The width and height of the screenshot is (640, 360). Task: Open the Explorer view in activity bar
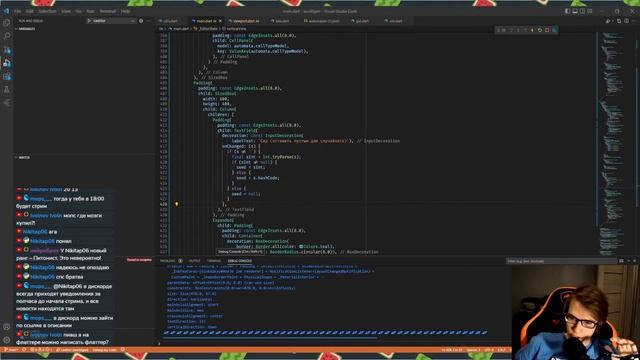tap(7, 23)
